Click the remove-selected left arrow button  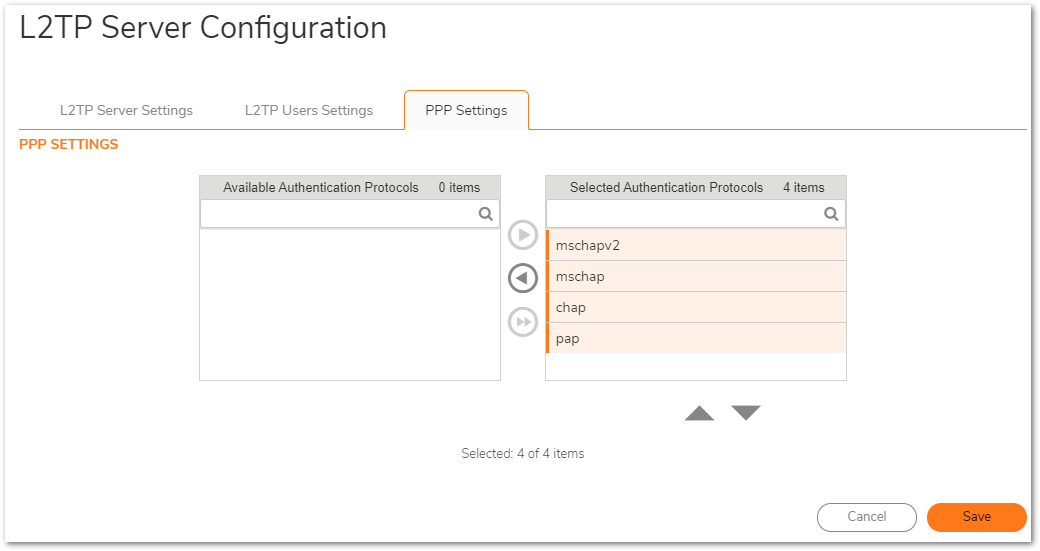(523, 278)
